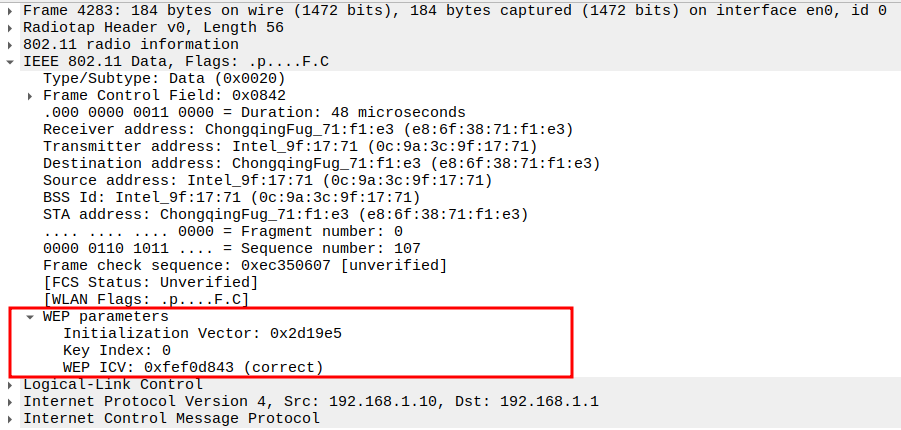Collapse the WEP parameters section
The image size is (901, 430).
pos(31,316)
